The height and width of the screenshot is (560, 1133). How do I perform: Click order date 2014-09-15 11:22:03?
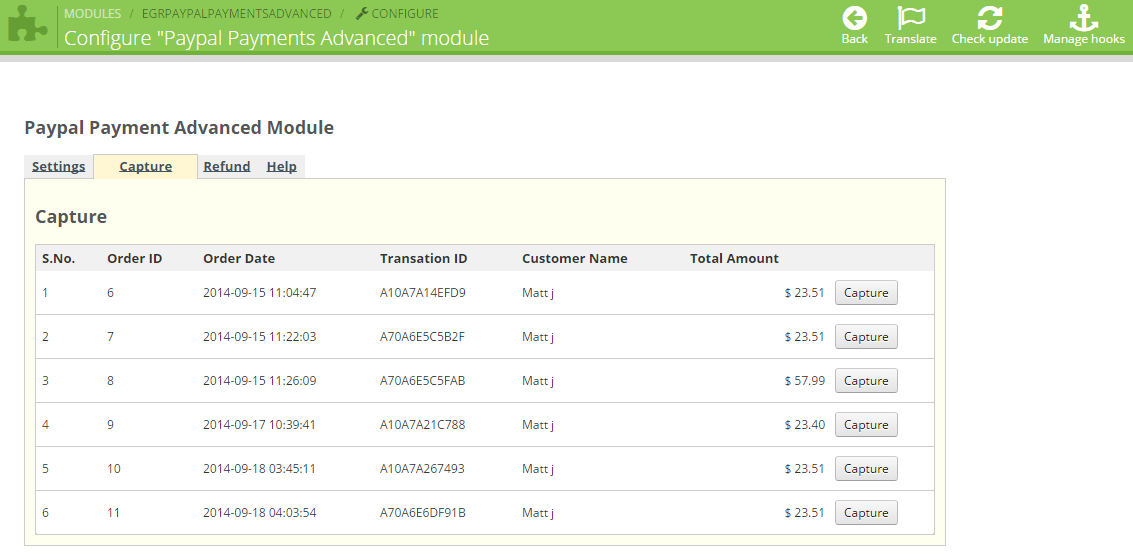(x=259, y=337)
